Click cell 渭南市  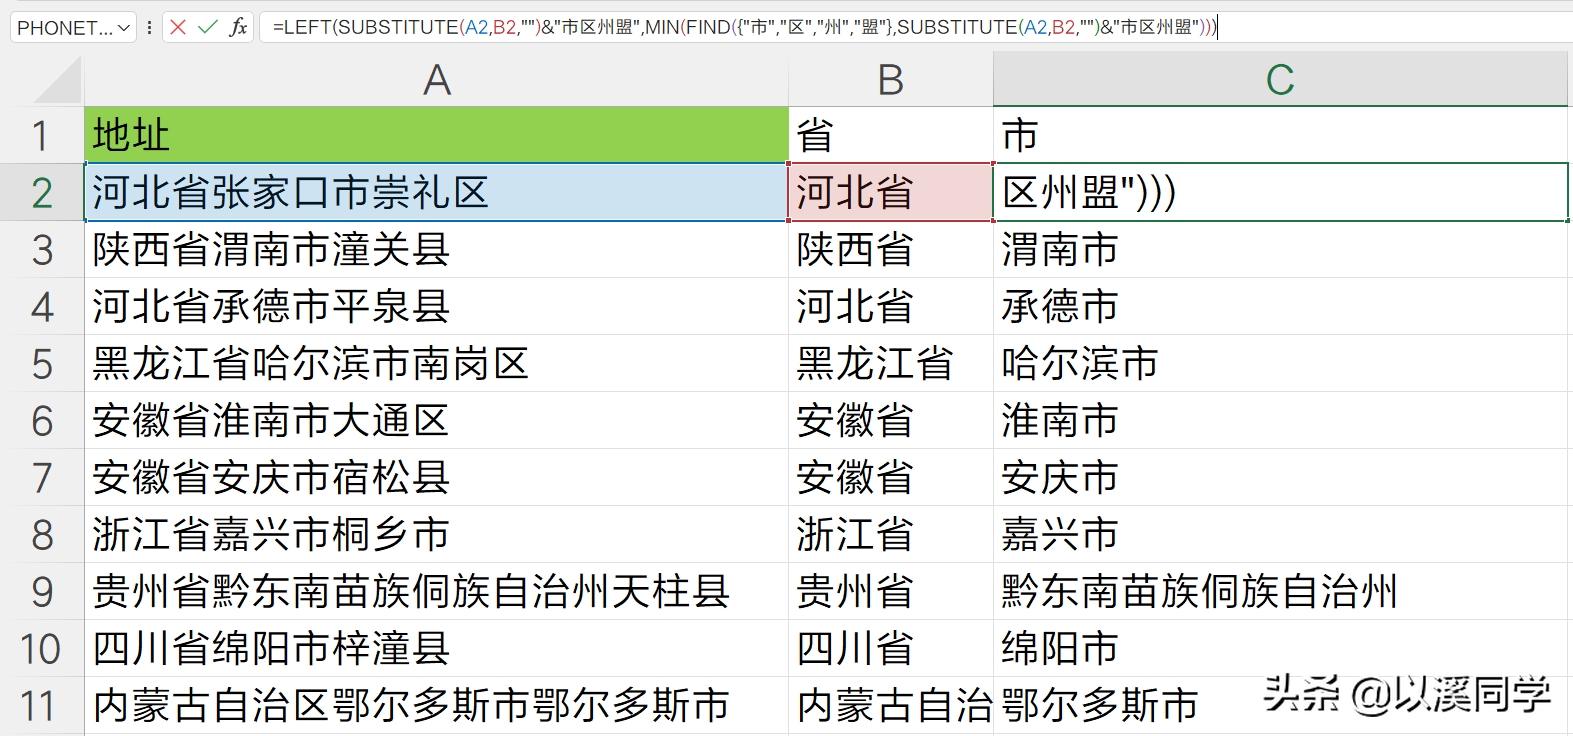coord(1280,249)
